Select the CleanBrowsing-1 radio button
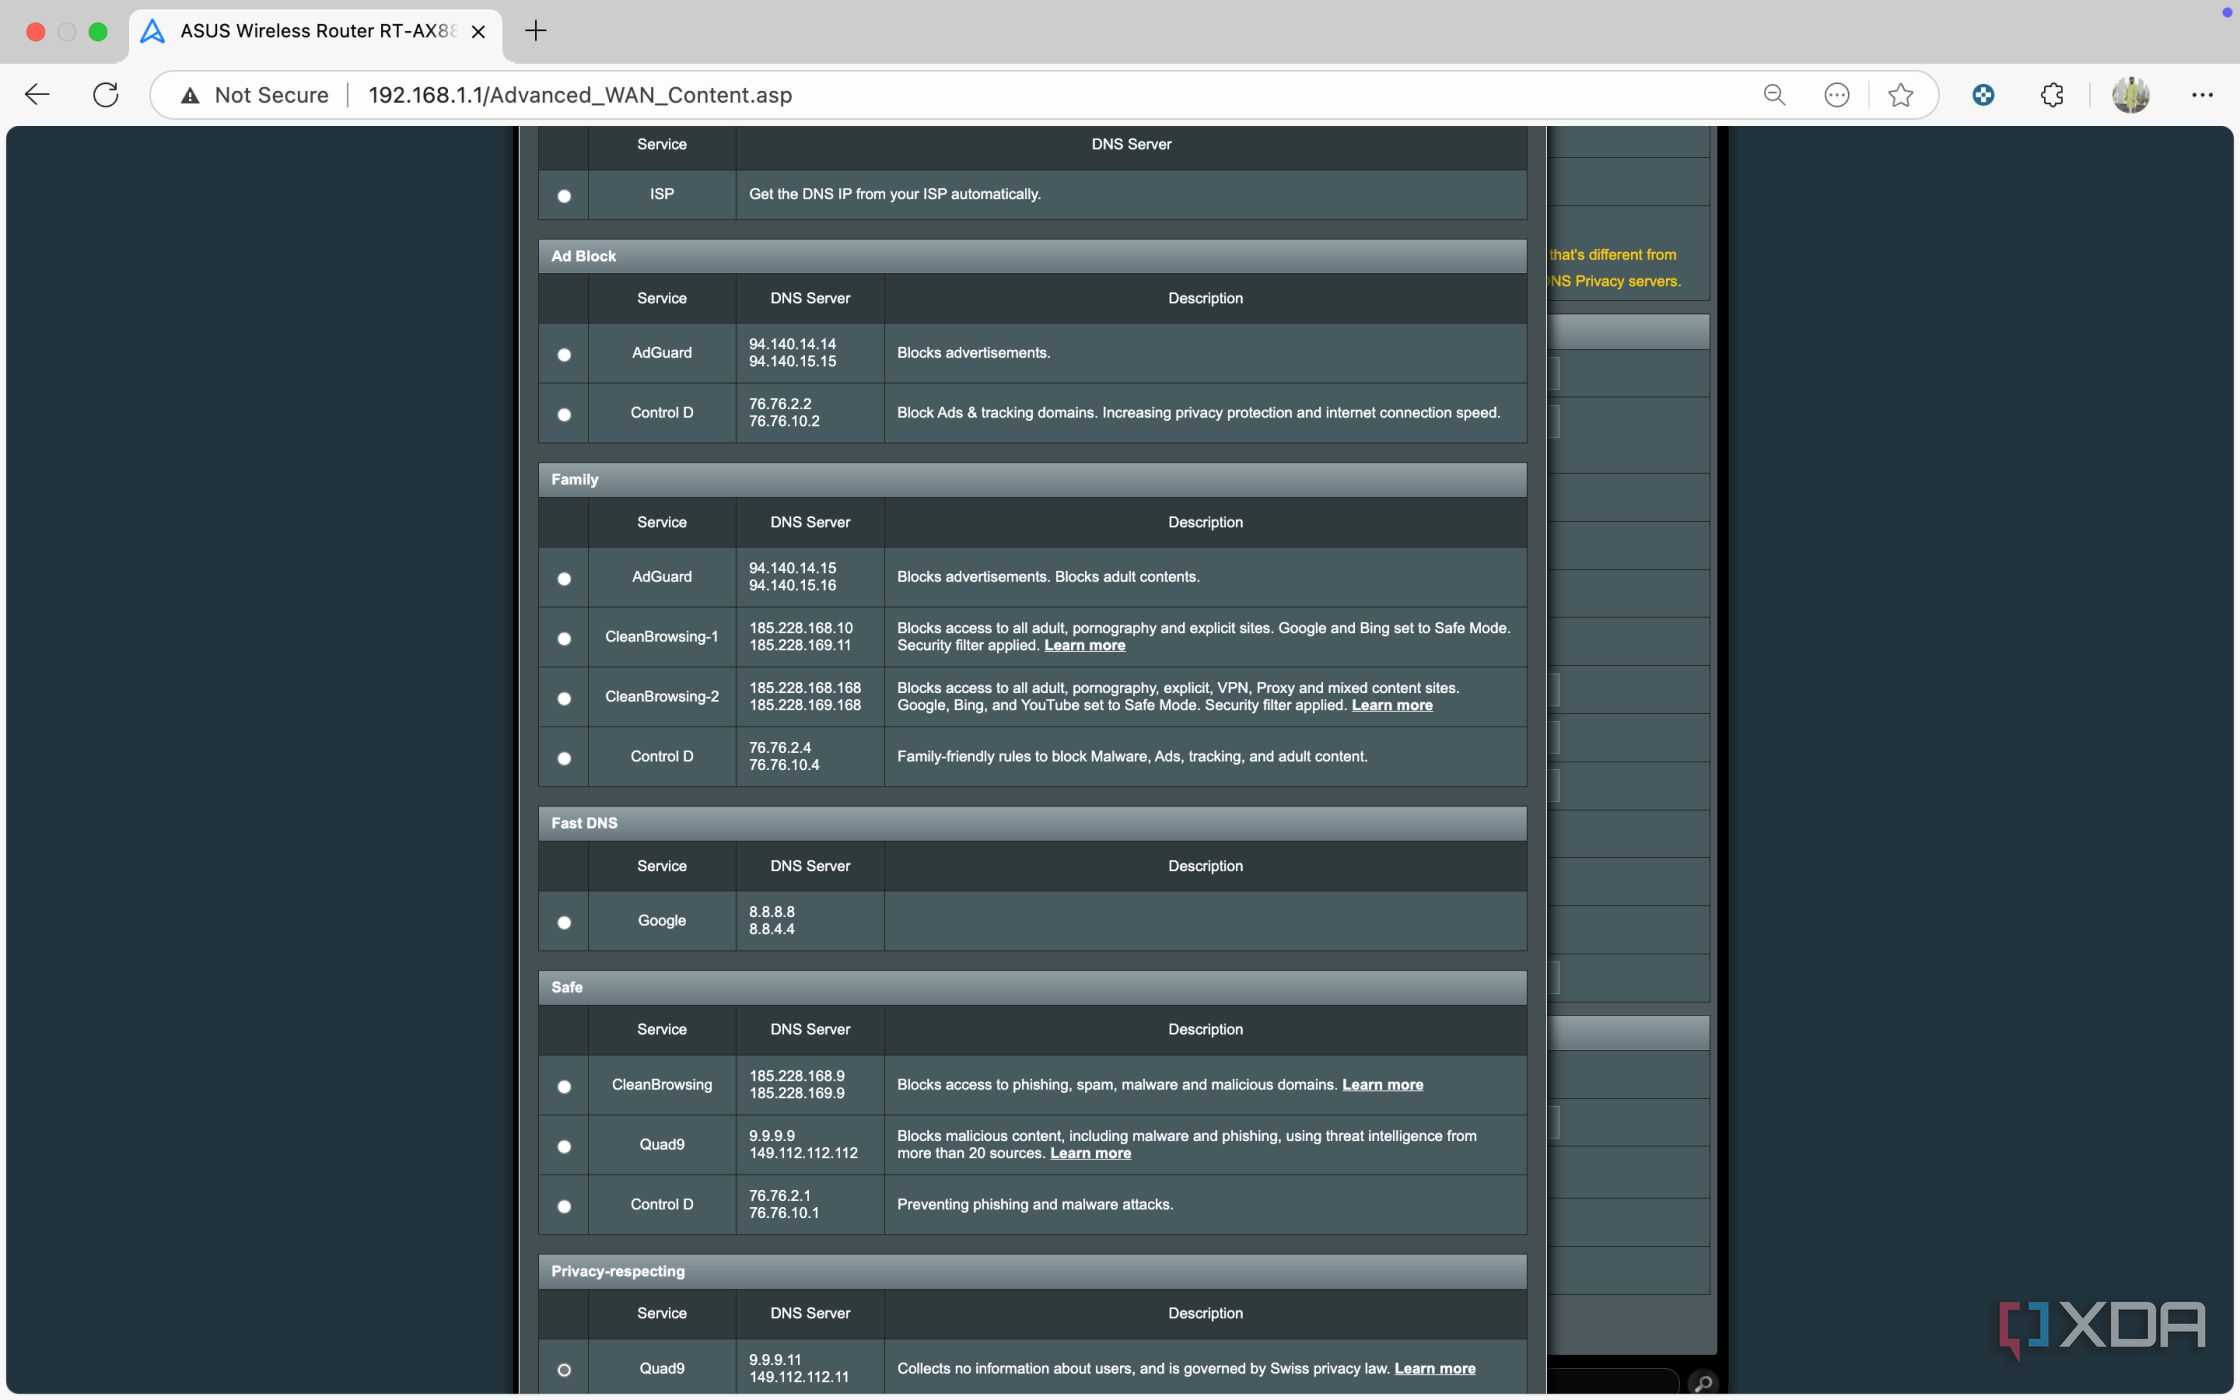The height and width of the screenshot is (1400, 2240). pos(564,638)
